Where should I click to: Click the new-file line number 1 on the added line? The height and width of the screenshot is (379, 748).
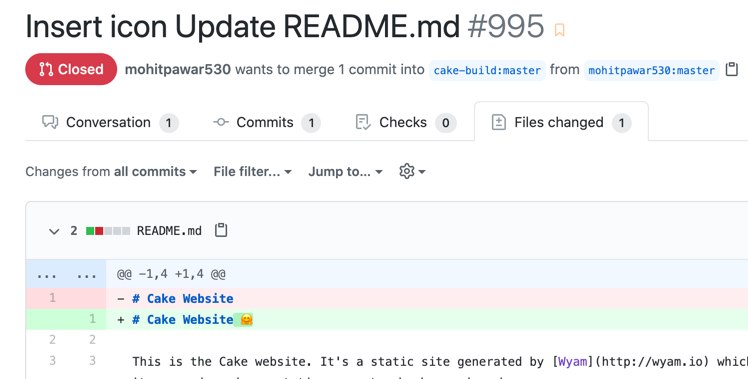pyautogui.click(x=93, y=319)
